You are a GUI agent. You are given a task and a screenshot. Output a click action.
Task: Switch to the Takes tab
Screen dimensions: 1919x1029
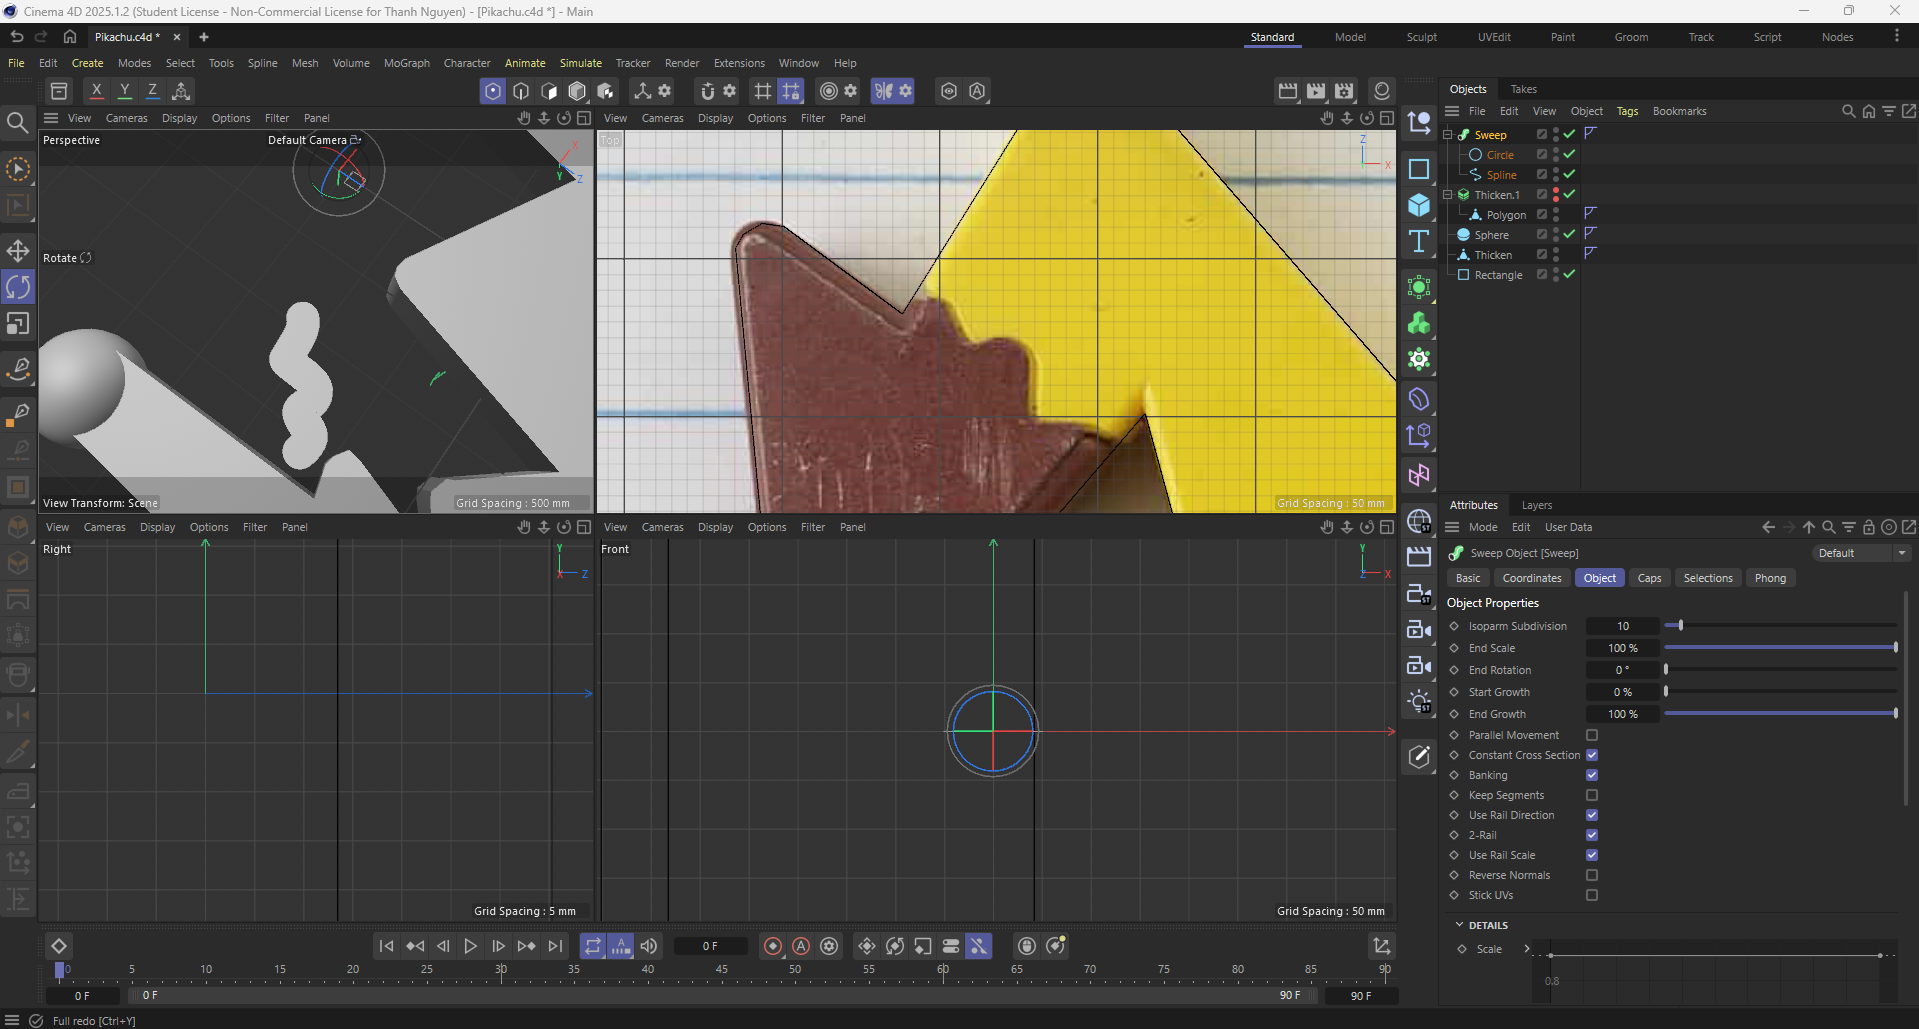(1523, 89)
